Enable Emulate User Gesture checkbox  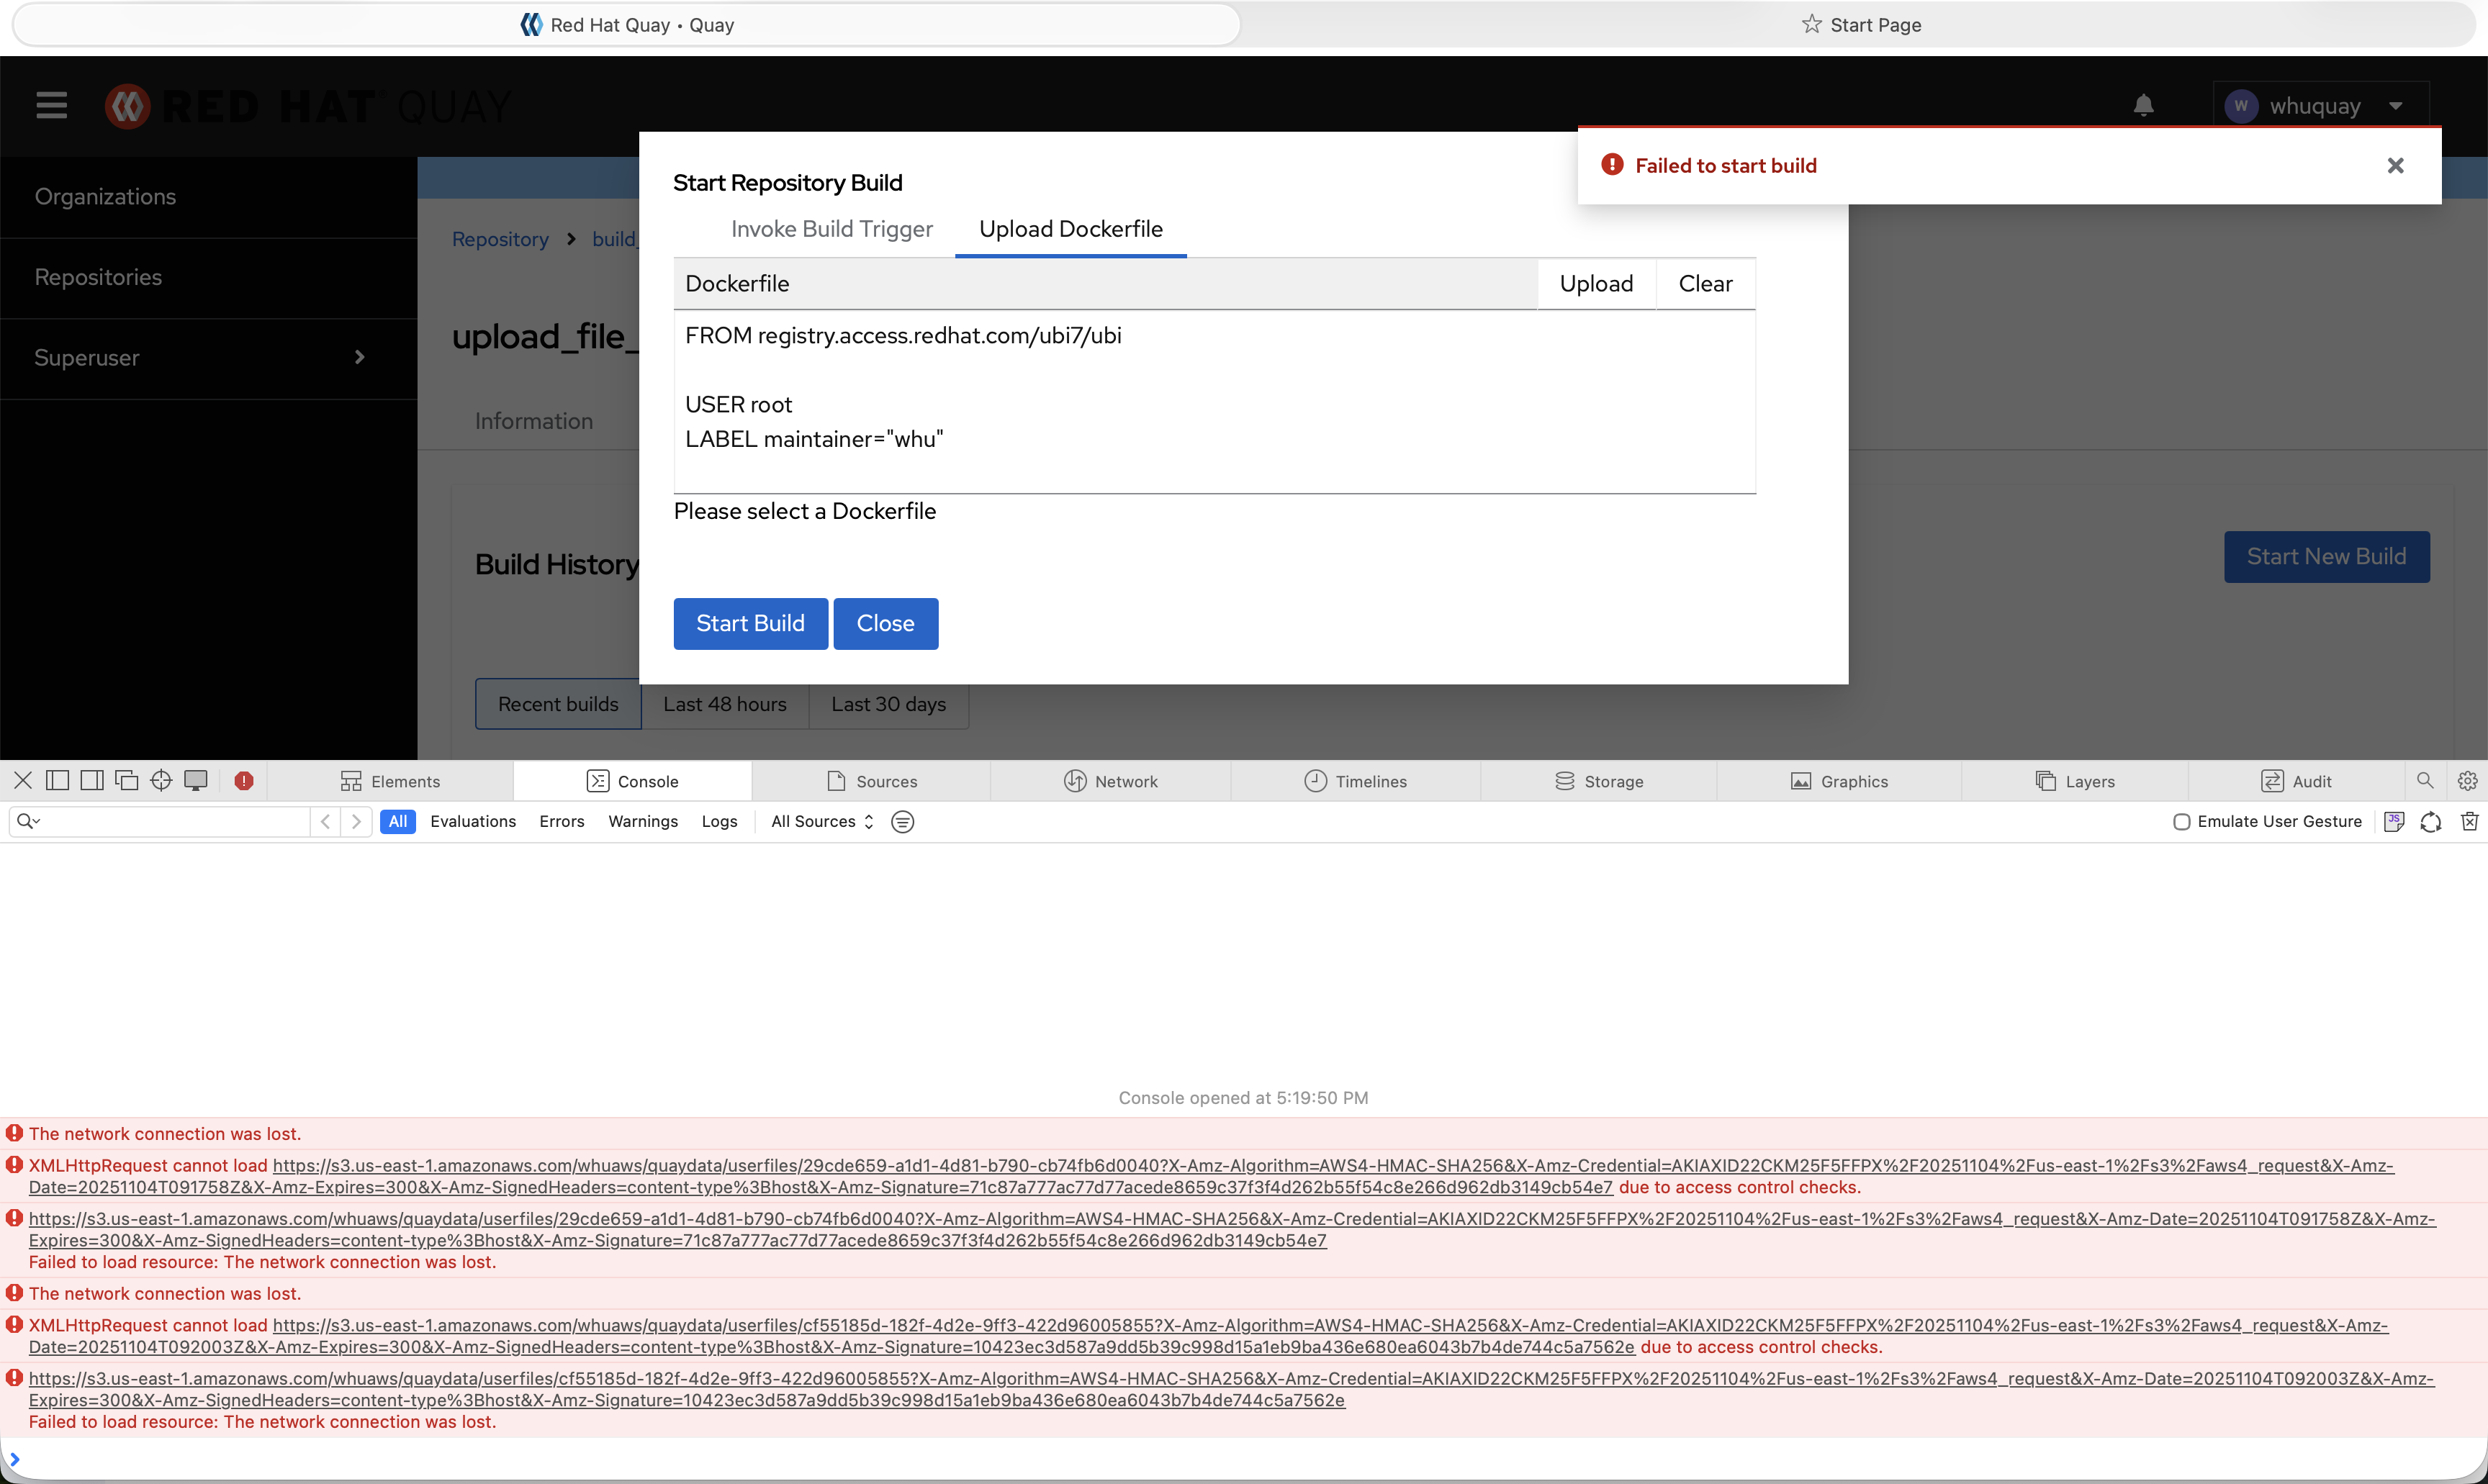click(2182, 822)
